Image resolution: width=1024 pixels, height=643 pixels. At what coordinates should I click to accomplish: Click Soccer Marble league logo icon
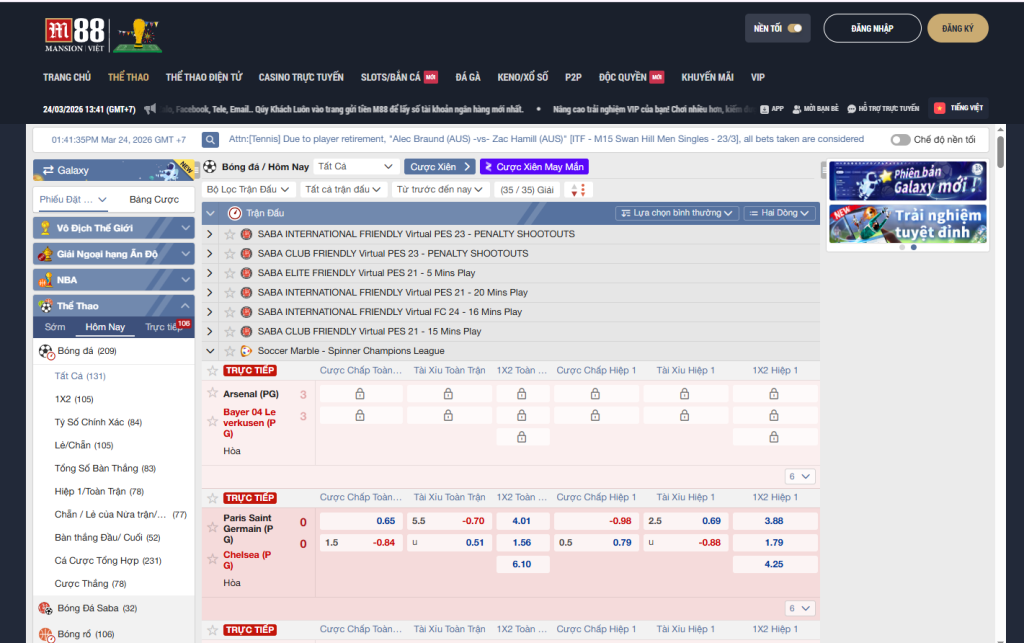pos(246,351)
